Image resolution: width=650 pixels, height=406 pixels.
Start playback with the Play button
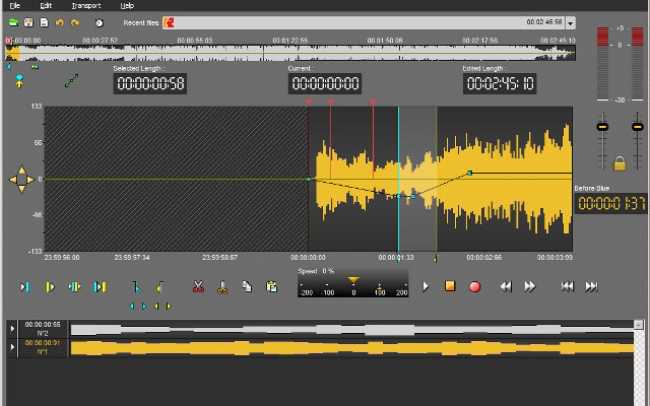coord(425,287)
